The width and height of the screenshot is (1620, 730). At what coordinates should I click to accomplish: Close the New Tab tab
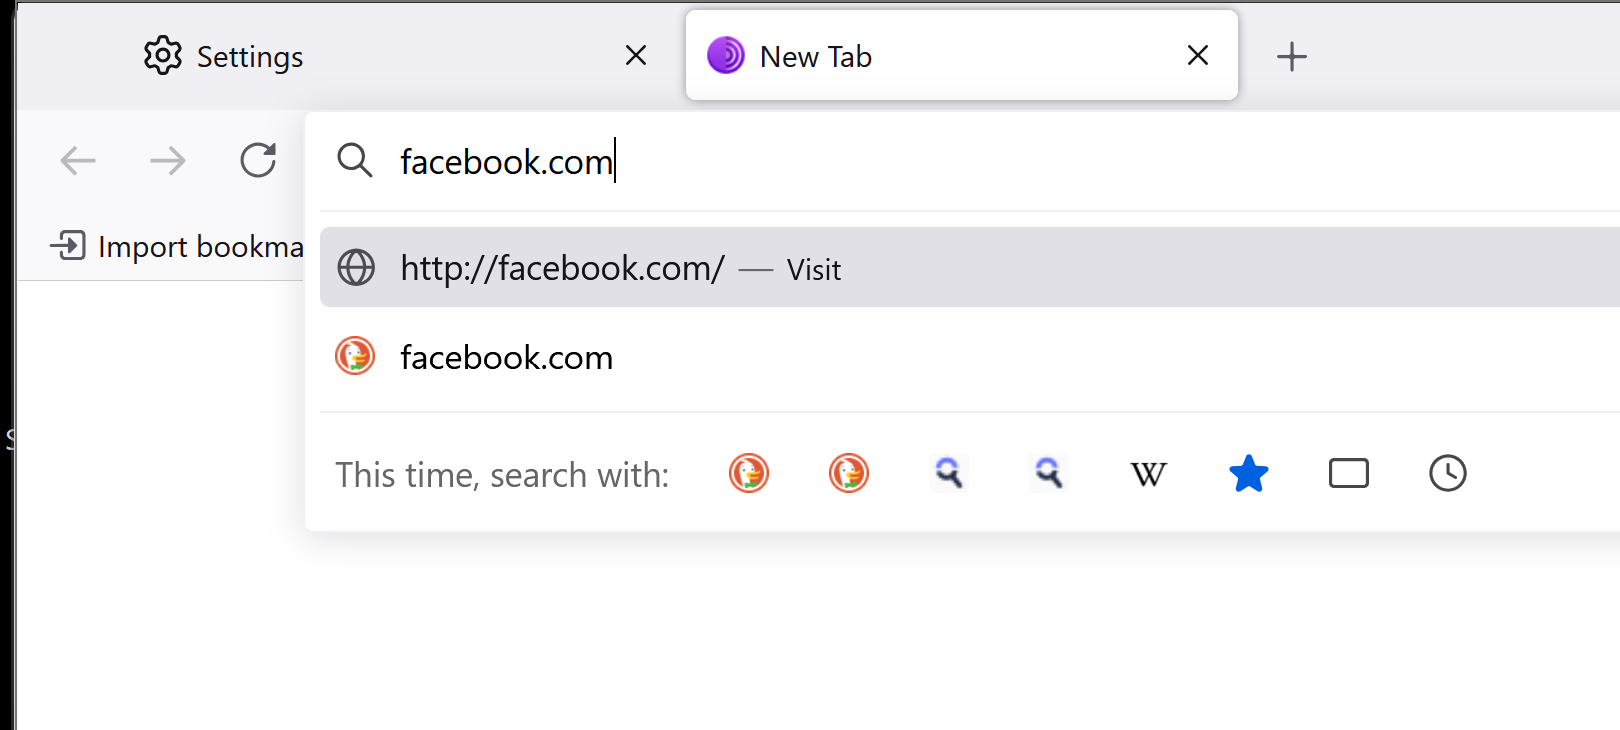pyautogui.click(x=1198, y=56)
